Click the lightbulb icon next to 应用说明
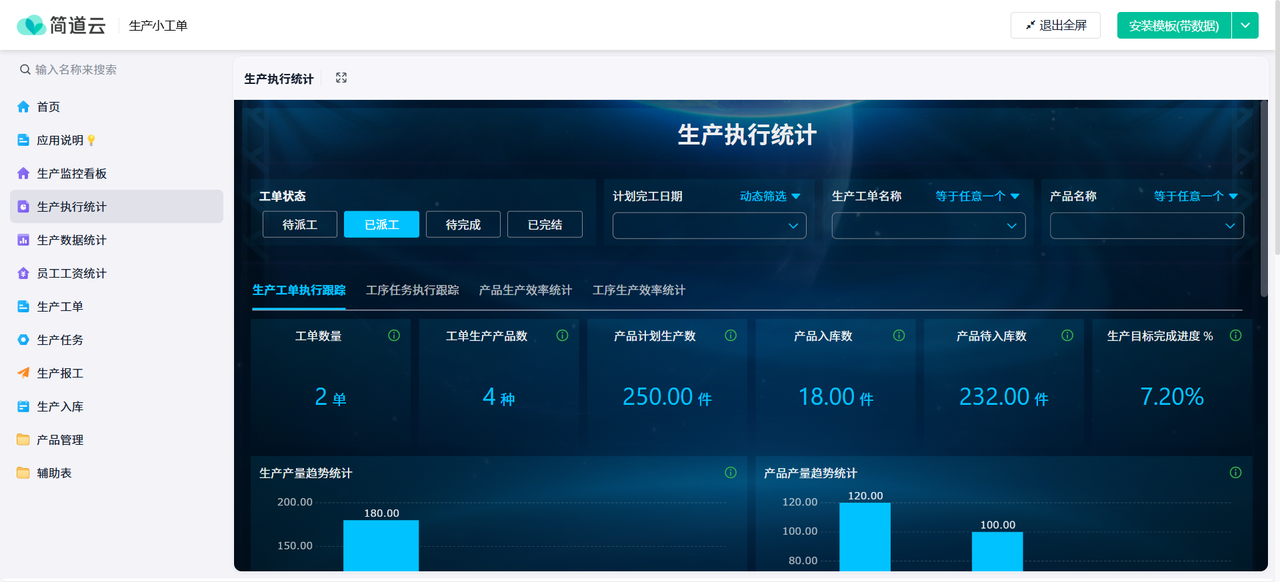This screenshot has height=582, width=1280. pyautogui.click(x=91, y=141)
